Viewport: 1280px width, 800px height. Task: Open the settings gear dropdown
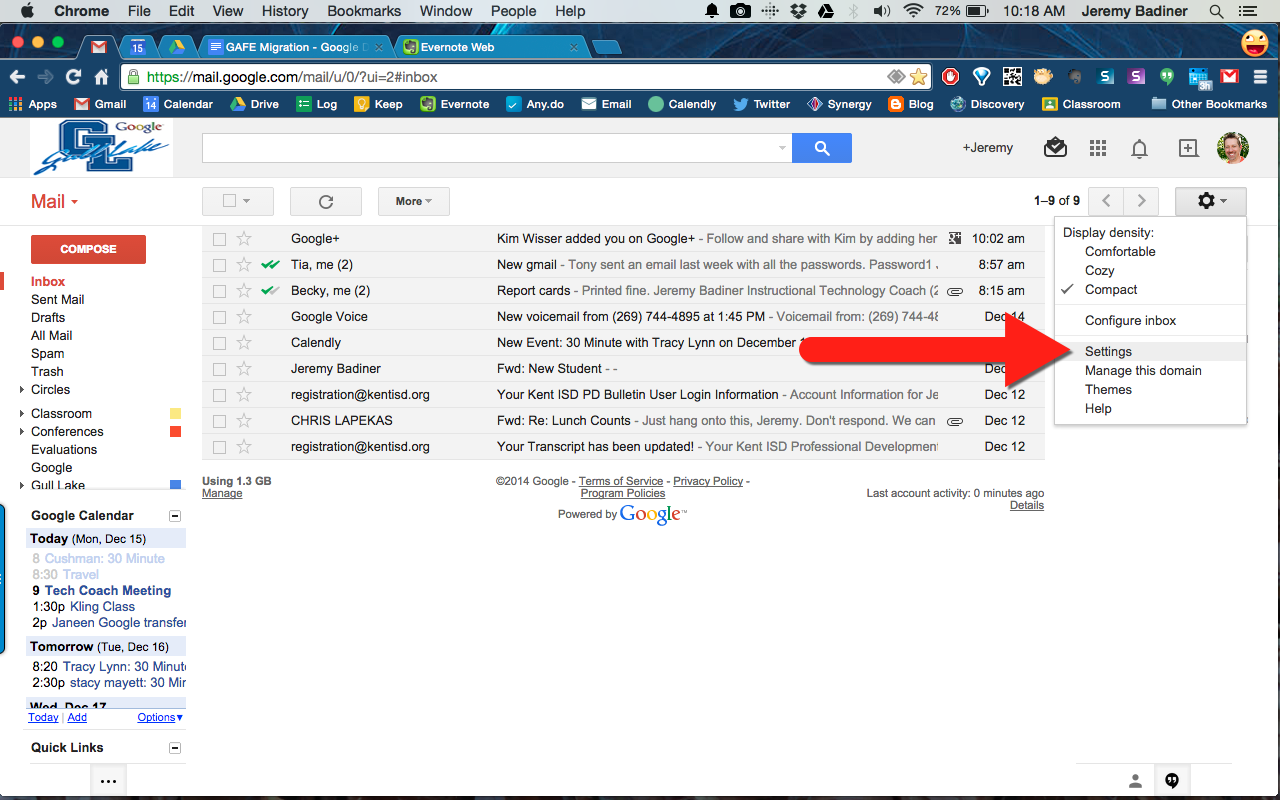(x=1211, y=201)
